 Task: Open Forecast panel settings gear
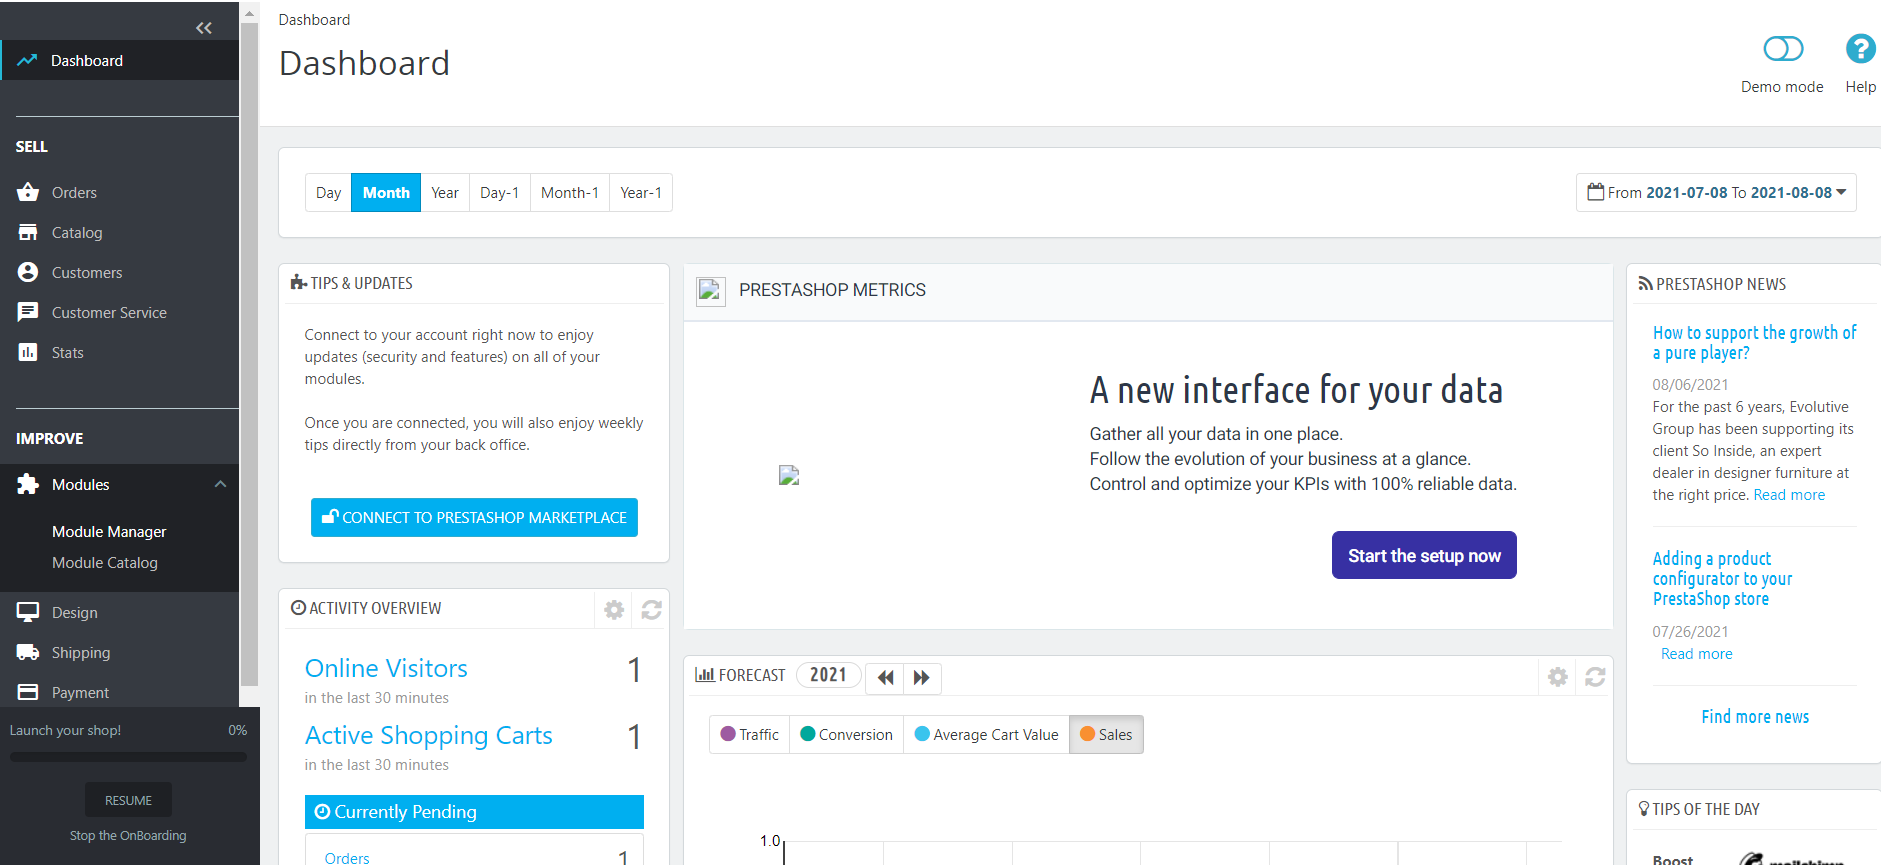click(1558, 677)
